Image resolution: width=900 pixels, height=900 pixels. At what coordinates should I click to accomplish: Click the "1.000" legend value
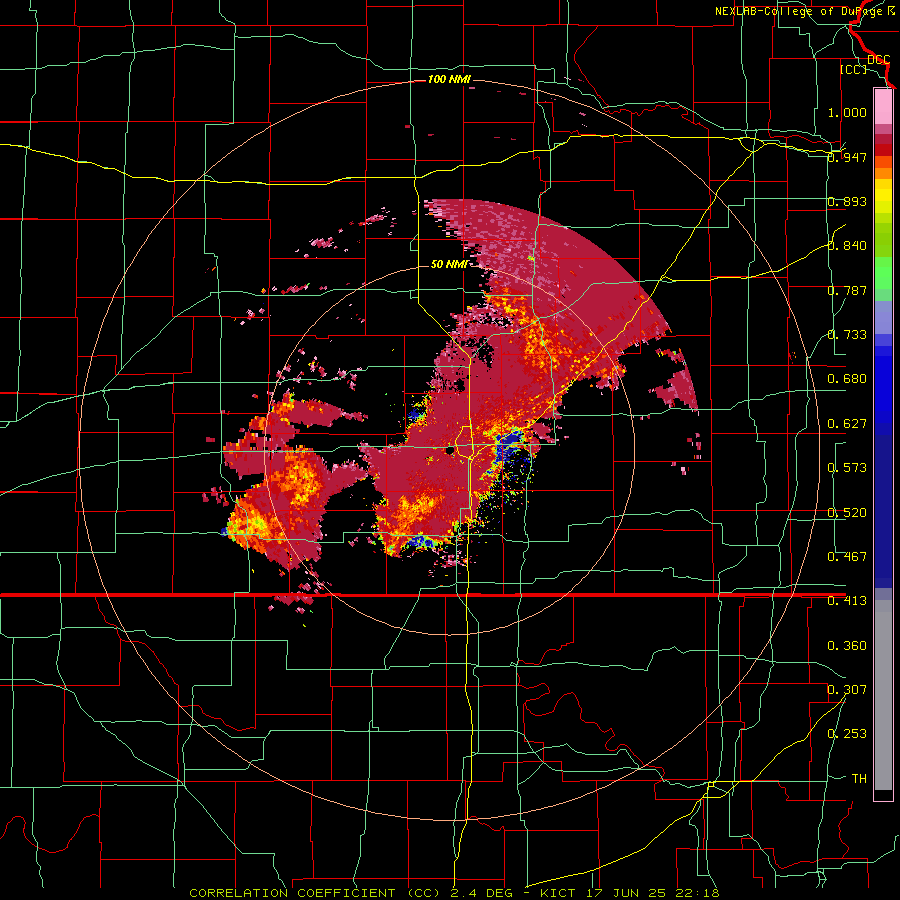(847, 112)
